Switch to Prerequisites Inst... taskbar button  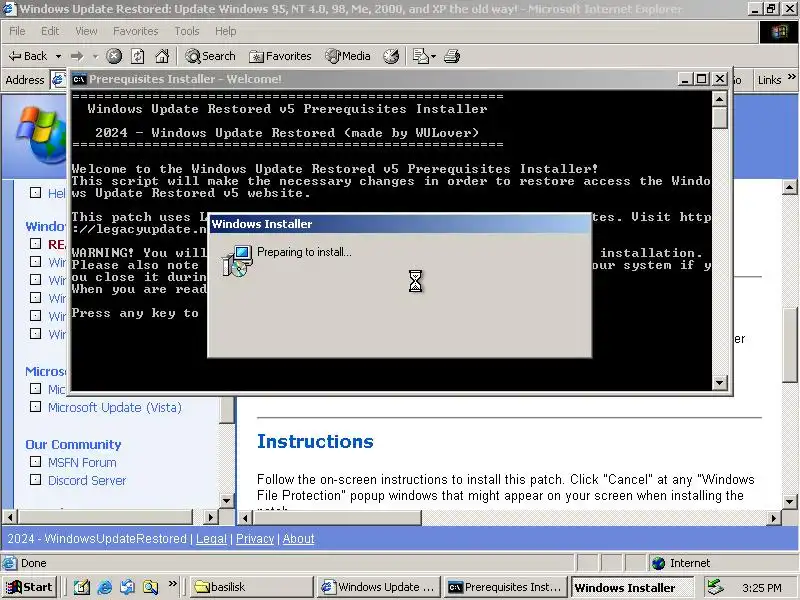tap(506, 587)
